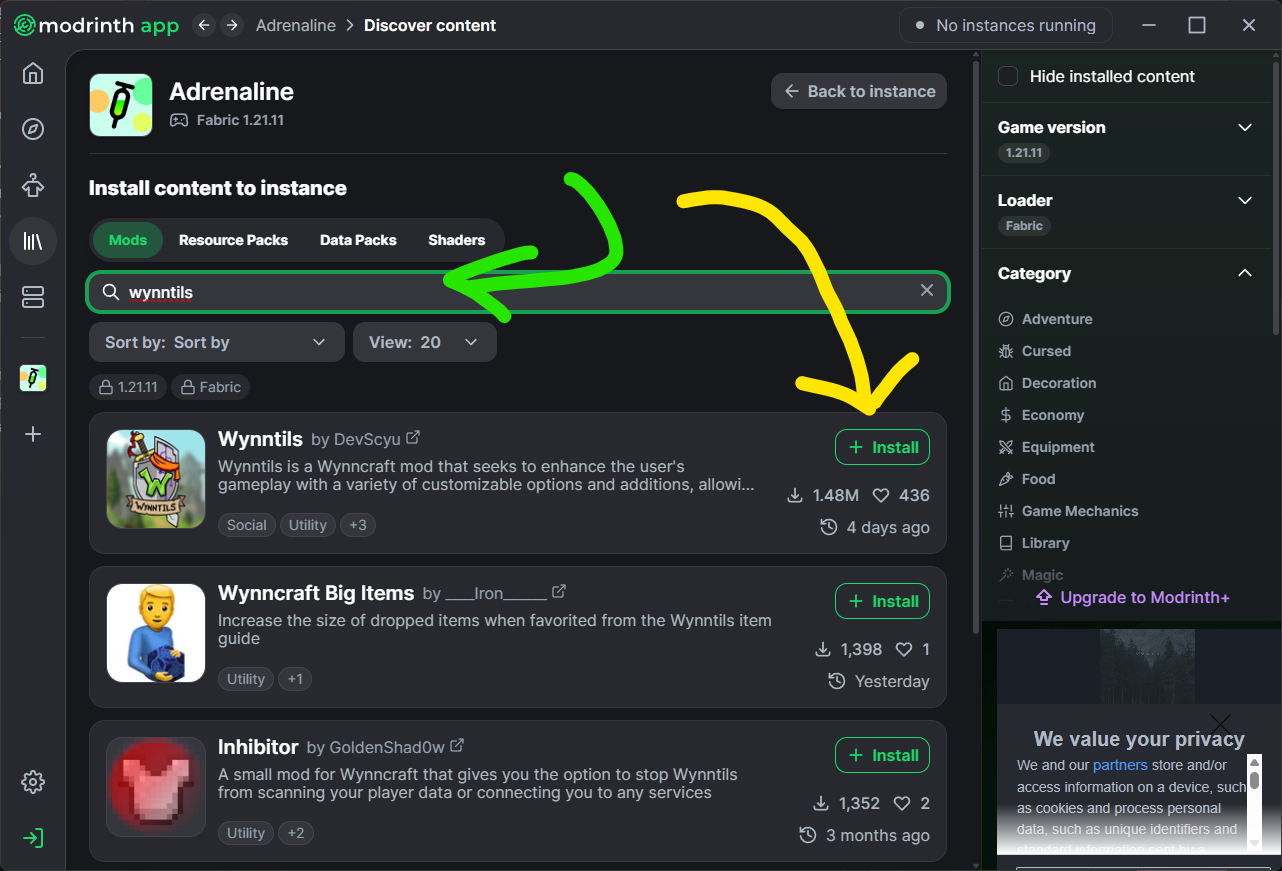
Task: Filter by Magic category
Action: click(x=1031, y=575)
